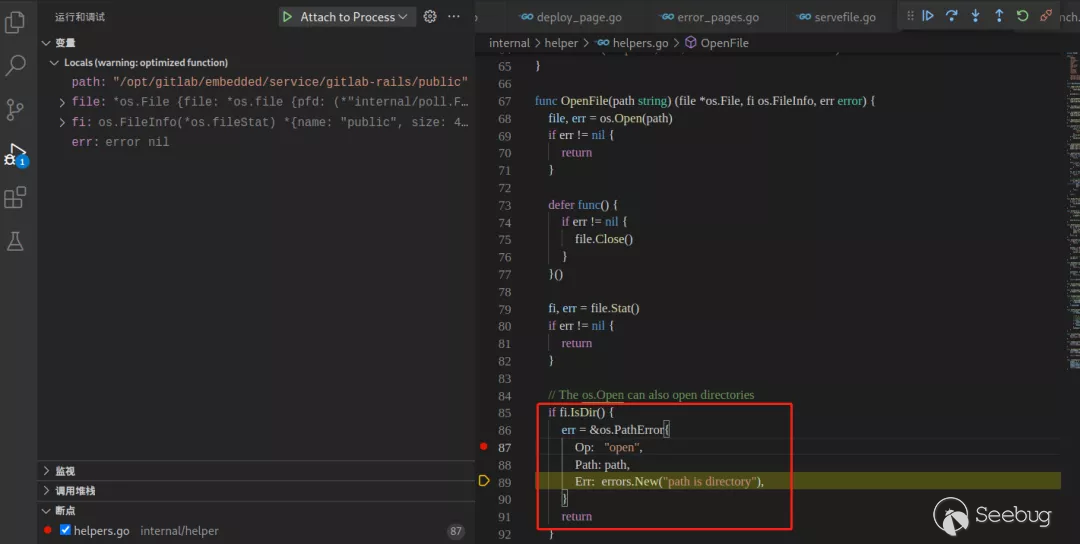Step out in debug toolbar
1080x544 pixels.
999,16
